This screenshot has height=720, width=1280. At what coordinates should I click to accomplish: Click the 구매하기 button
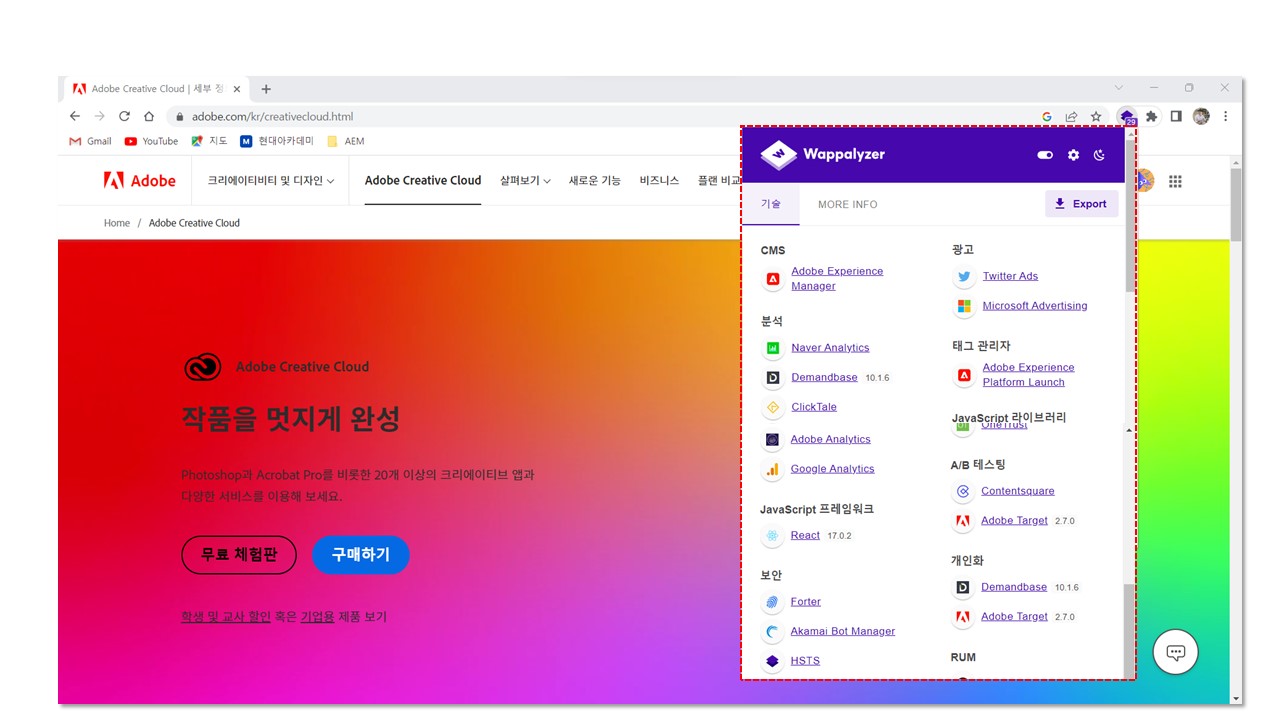361,555
